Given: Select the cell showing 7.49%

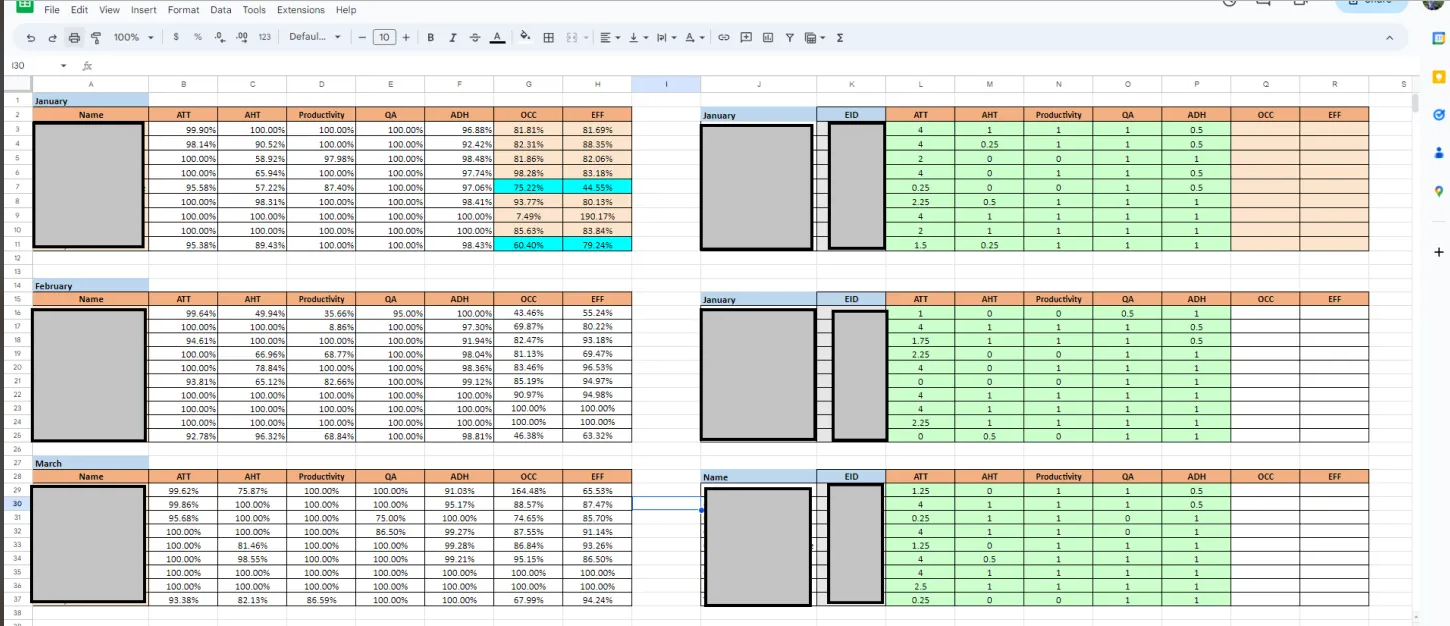Looking at the screenshot, I should pos(528,216).
